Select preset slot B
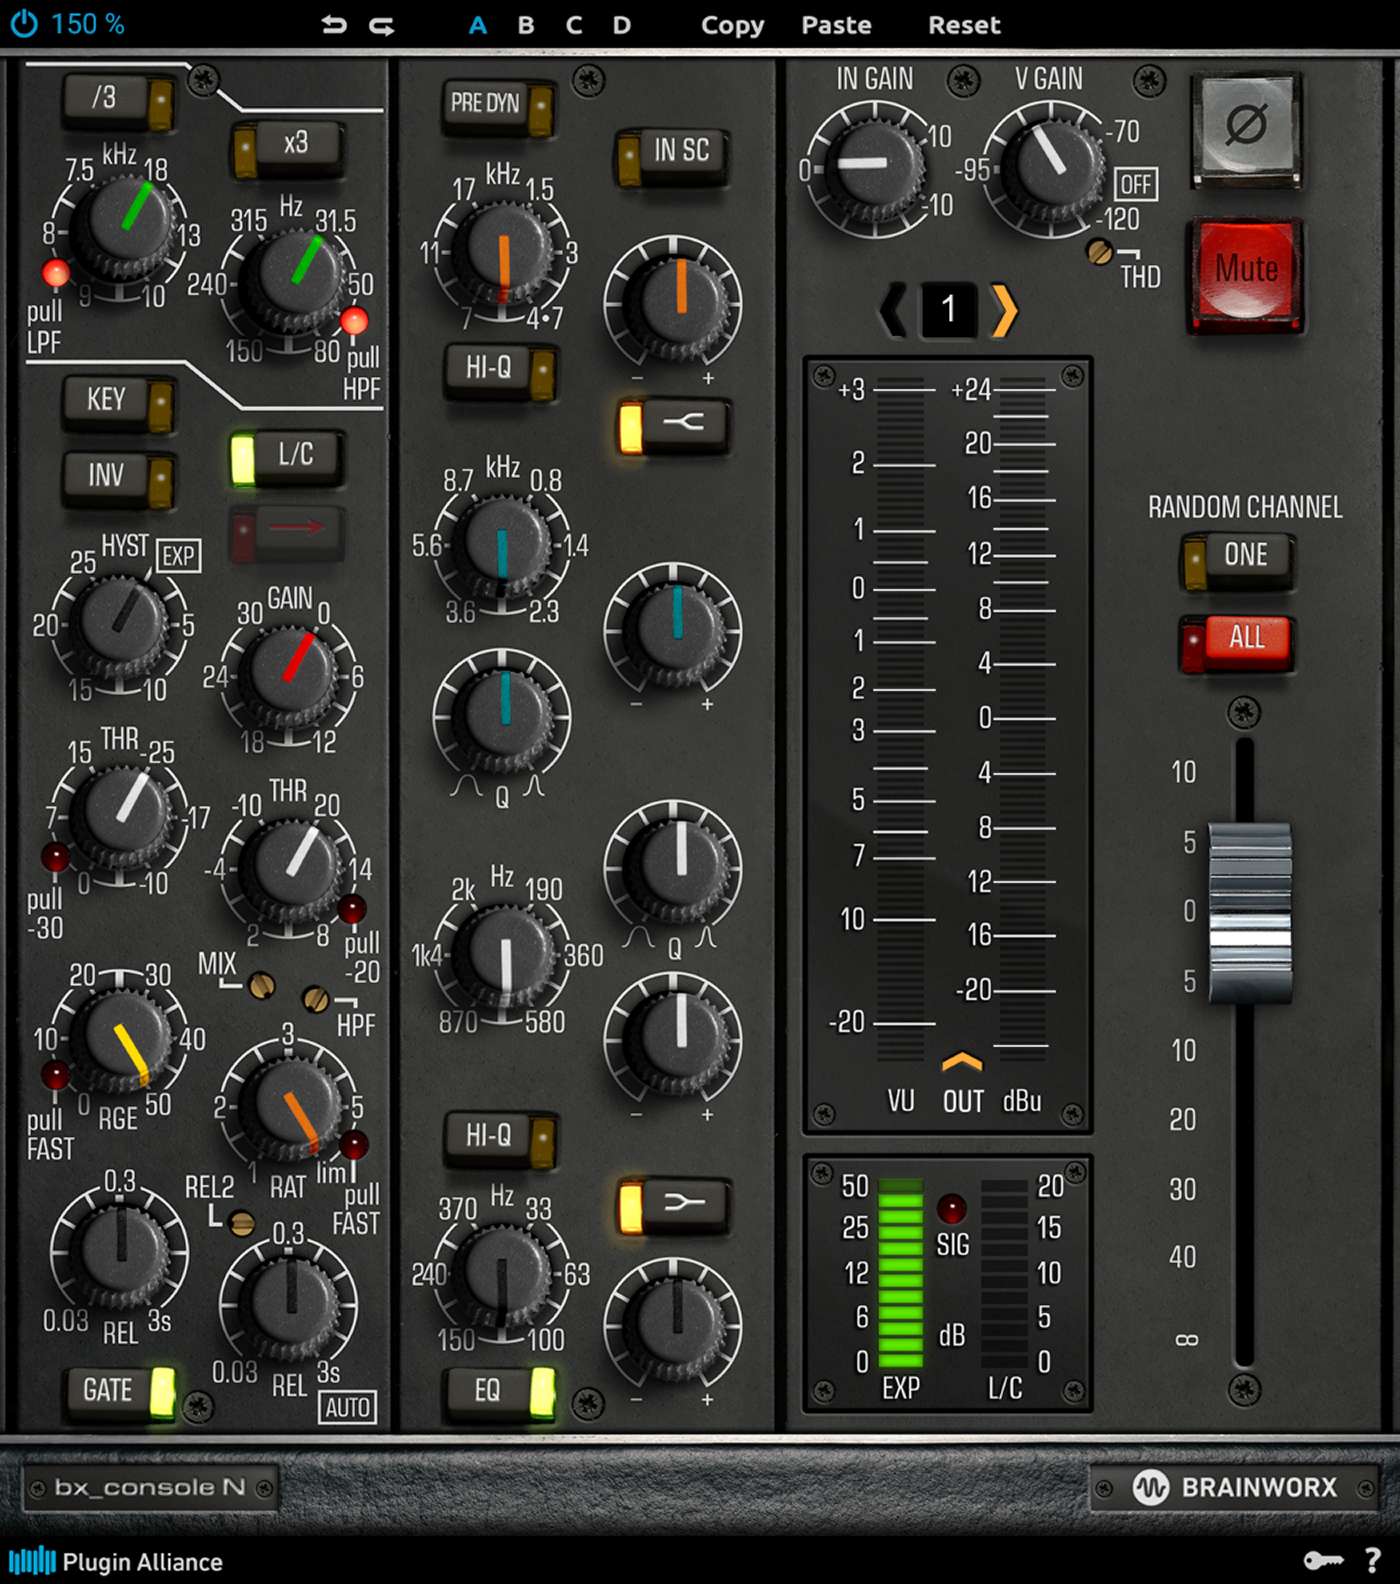Image resolution: width=1400 pixels, height=1584 pixels. point(526,25)
